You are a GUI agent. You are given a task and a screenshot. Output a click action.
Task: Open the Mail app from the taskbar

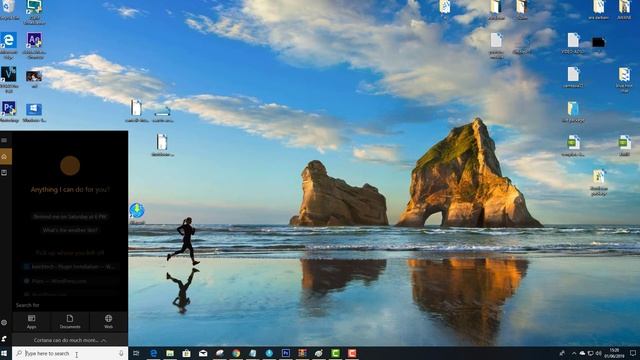pyautogui.click(x=203, y=353)
